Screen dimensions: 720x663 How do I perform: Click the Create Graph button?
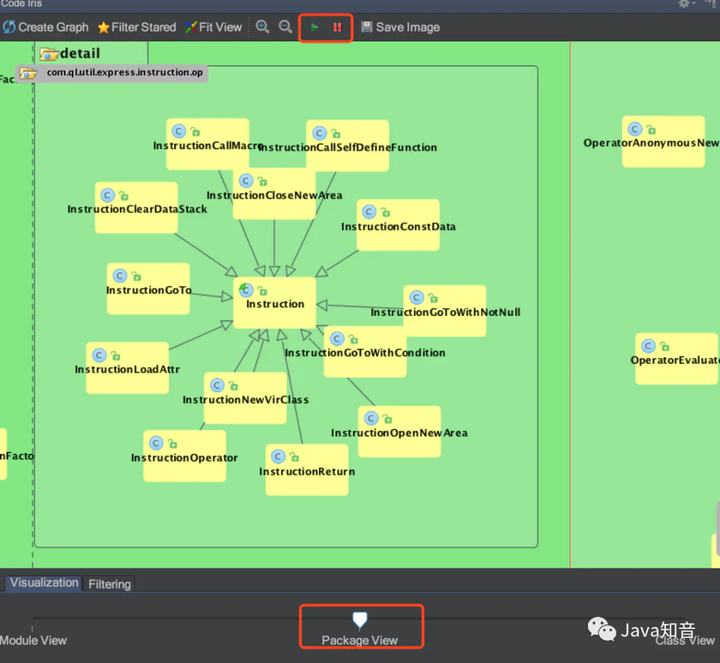45,28
